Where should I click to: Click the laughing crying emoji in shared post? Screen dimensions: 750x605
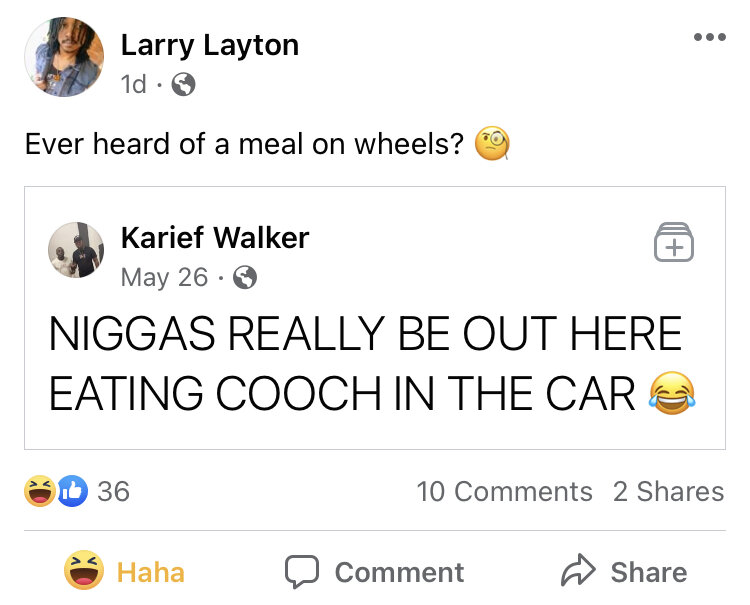click(672, 393)
